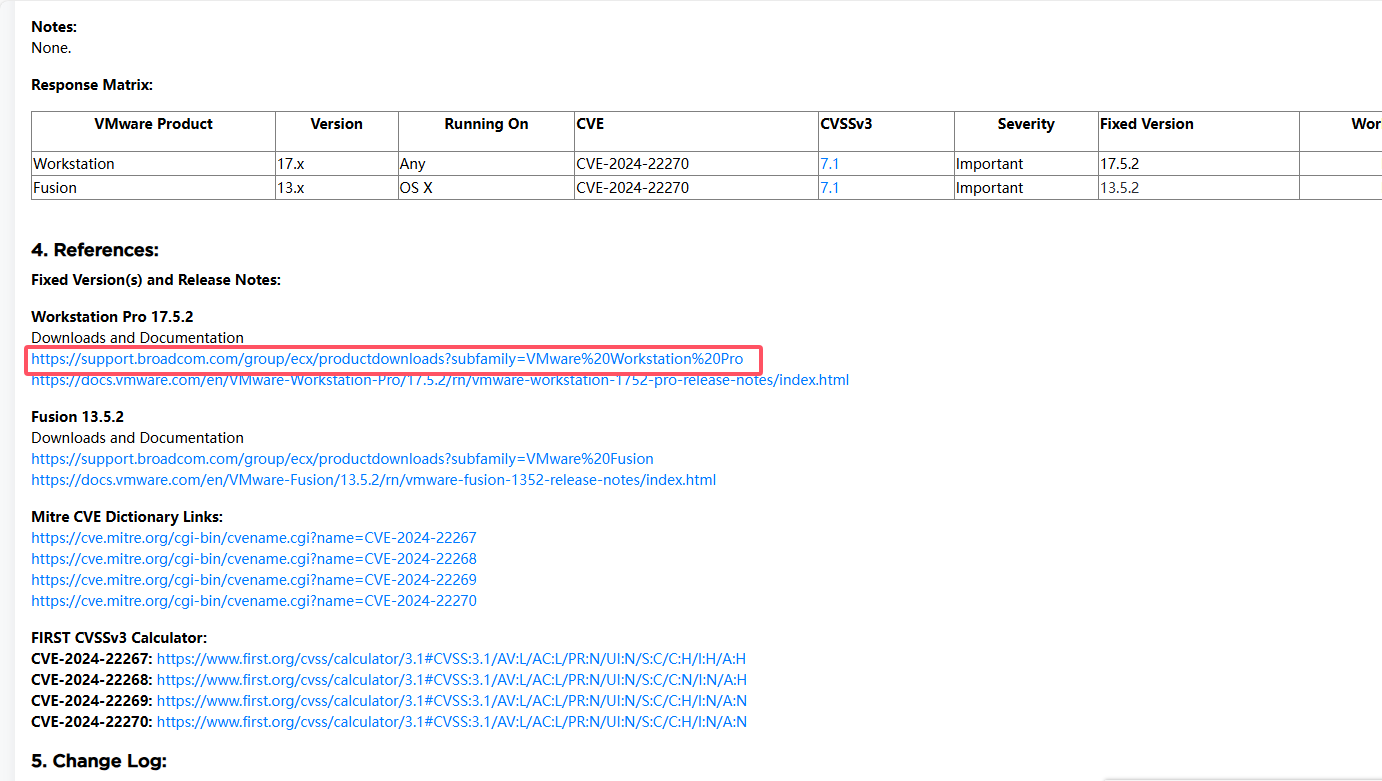Screen dimensions: 1382x781
Task: Click 'Downloads and Documentation' under Fusion 13.5.2
Action: pyautogui.click(x=137, y=438)
